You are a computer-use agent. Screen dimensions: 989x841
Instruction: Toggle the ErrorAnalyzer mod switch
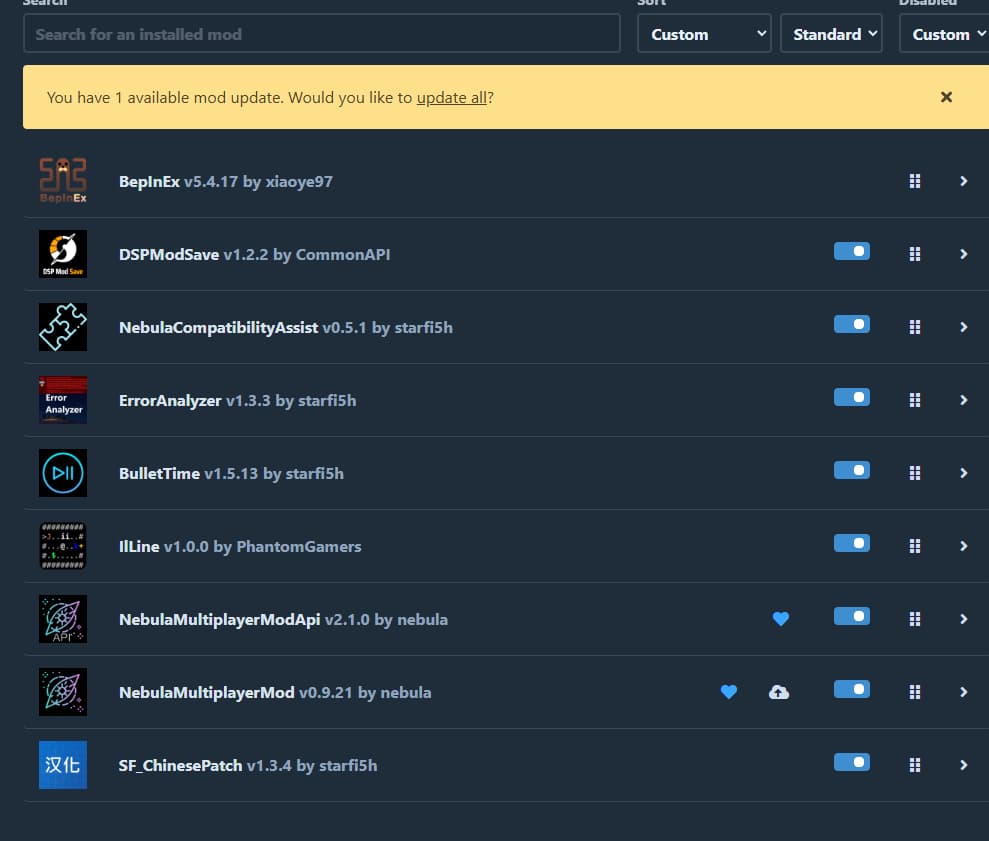[851, 397]
